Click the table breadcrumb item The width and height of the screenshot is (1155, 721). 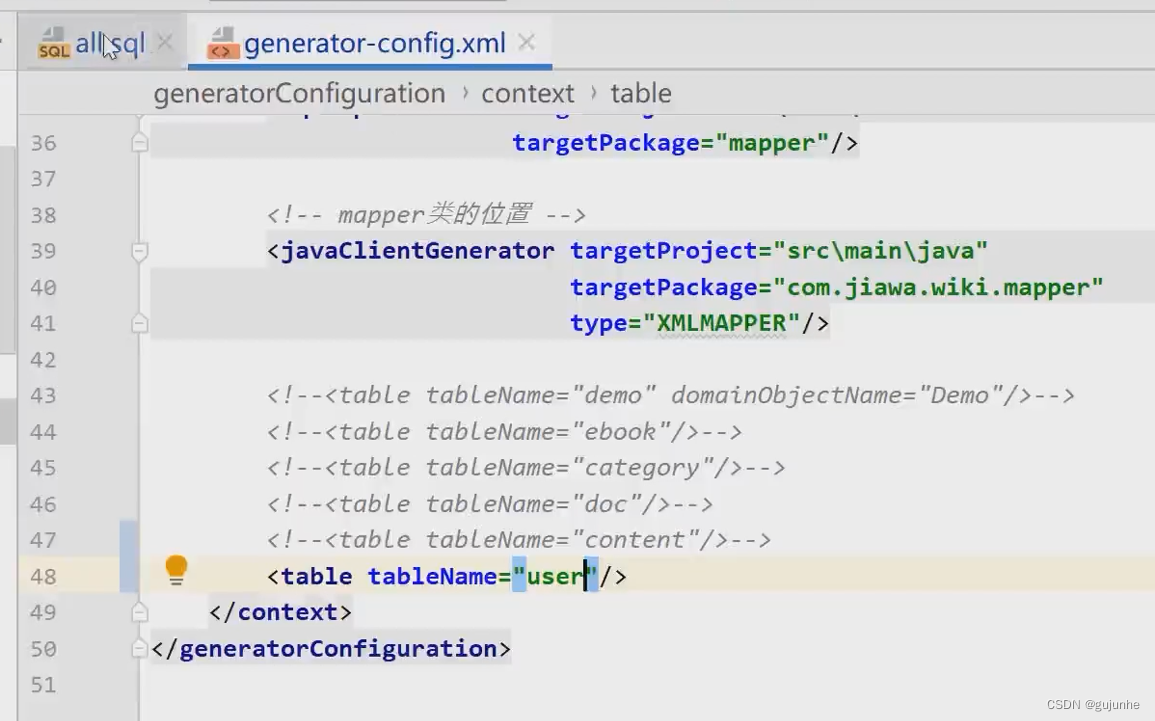click(640, 94)
